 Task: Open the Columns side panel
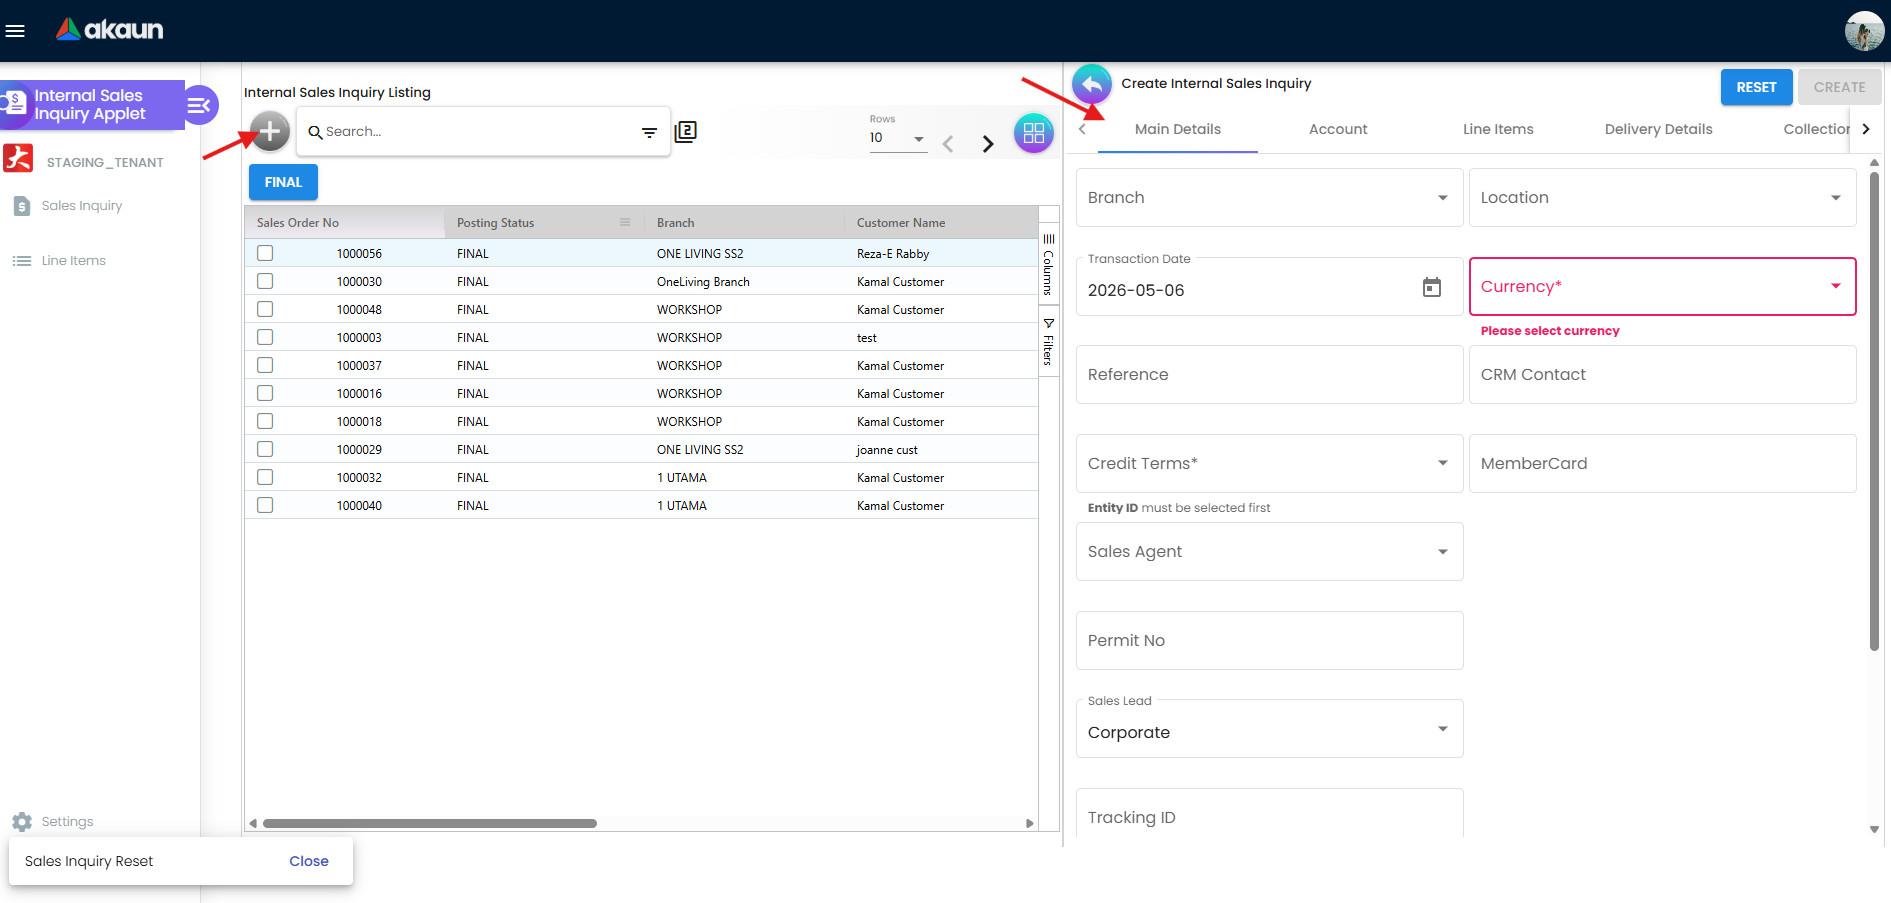pos(1049,264)
